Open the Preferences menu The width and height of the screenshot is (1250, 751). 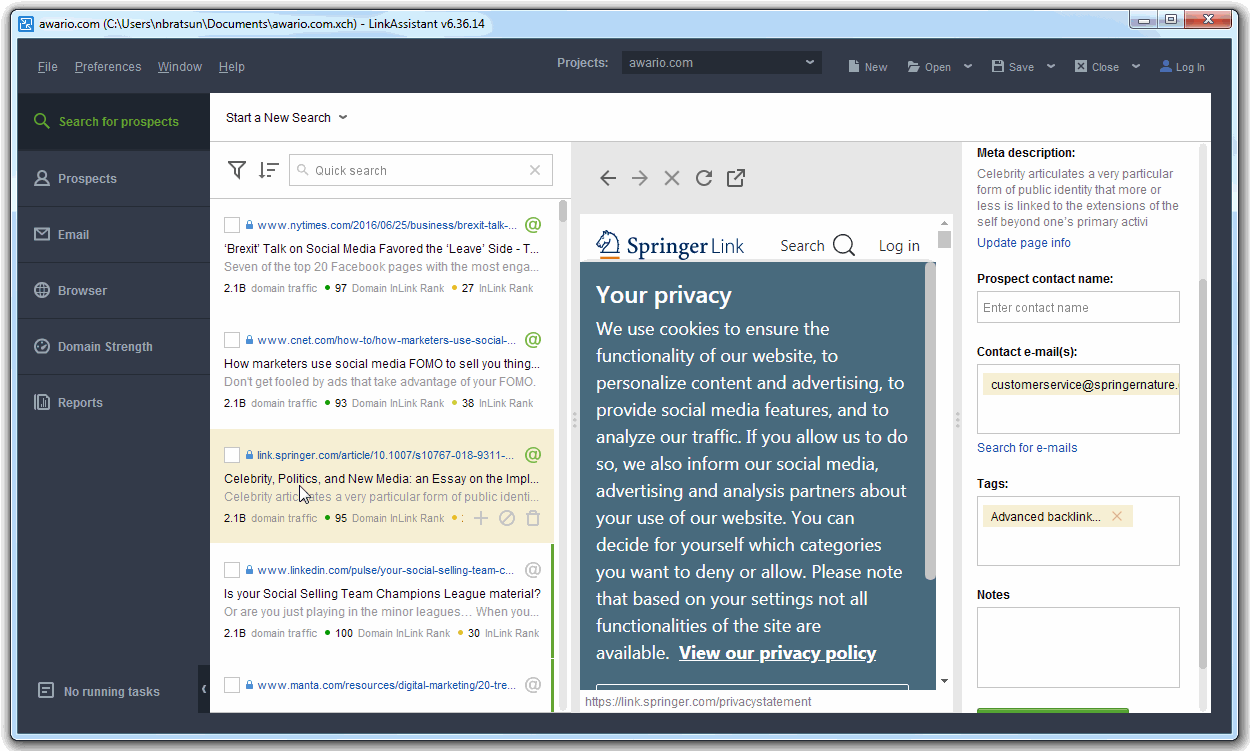(x=108, y=67)
